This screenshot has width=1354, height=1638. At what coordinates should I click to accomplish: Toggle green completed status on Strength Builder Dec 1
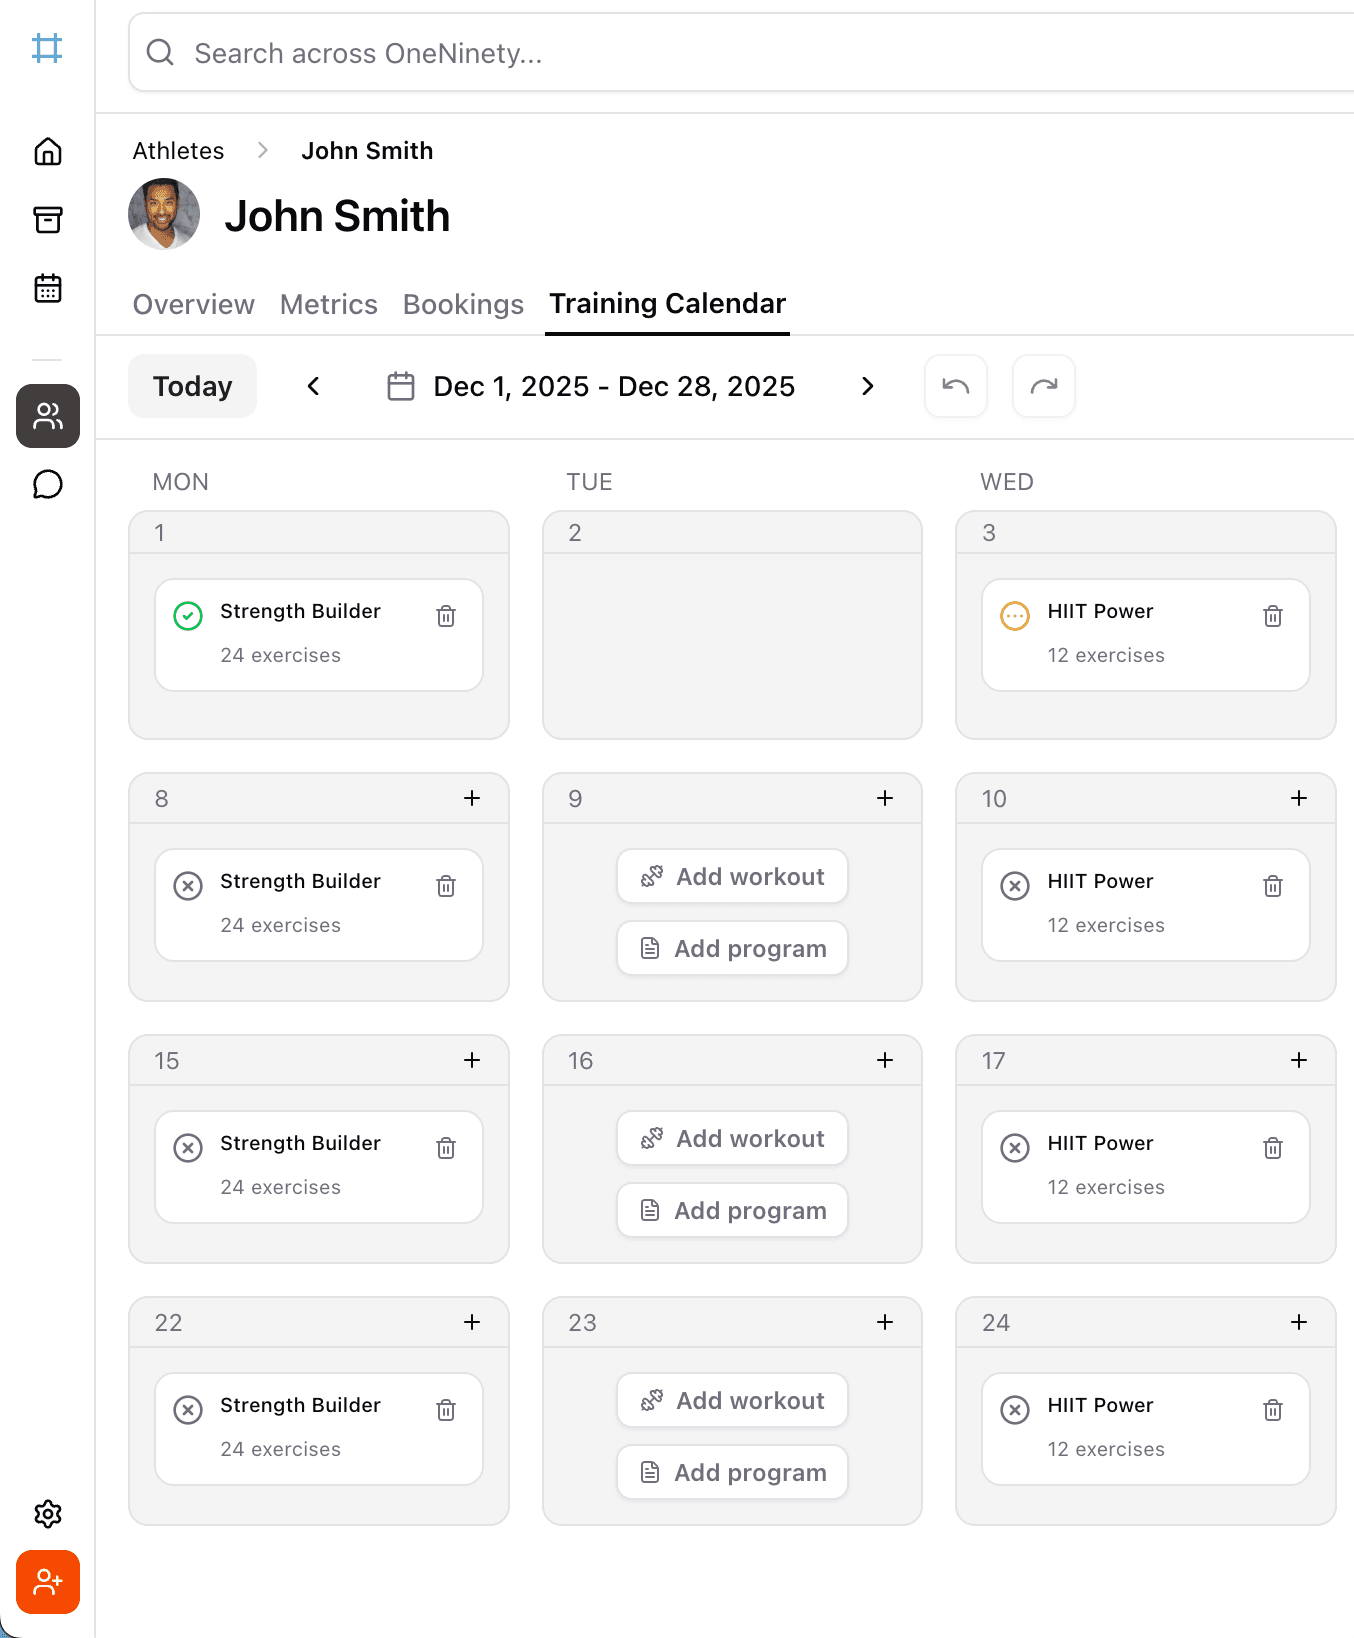coord(188,616)
